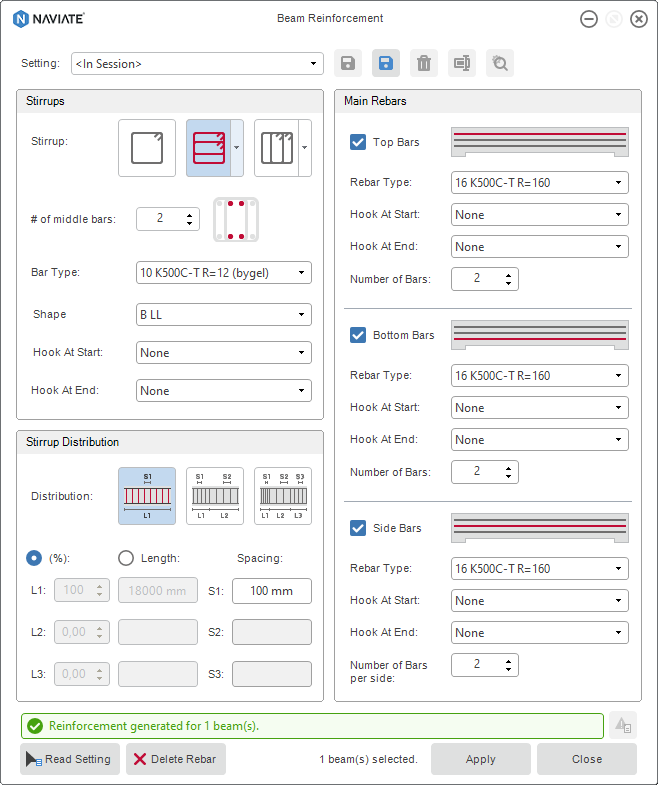Click the blue save-as setting icon
Screen dimensions: 658x785
click(386, 64)
